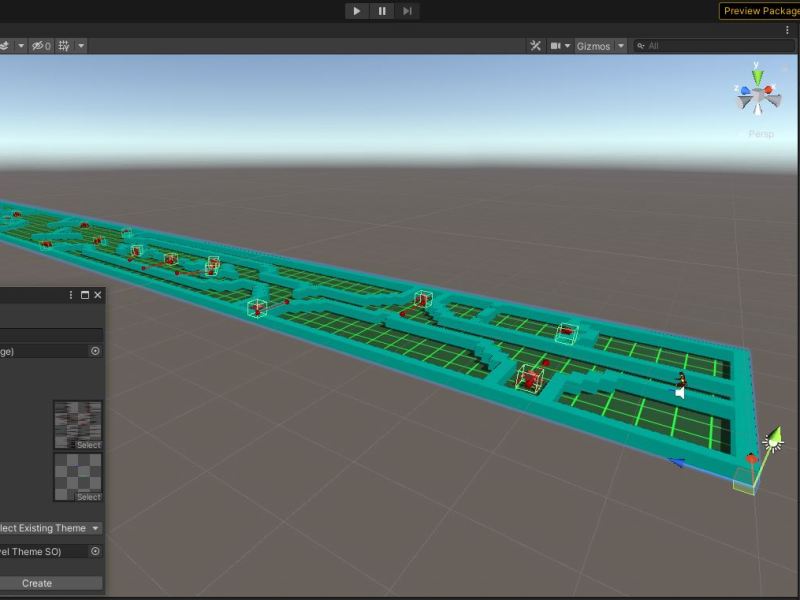The image size is (800, 600).
Task: Select the scene view shading mode icon
Action: click(x=5, y=45)
